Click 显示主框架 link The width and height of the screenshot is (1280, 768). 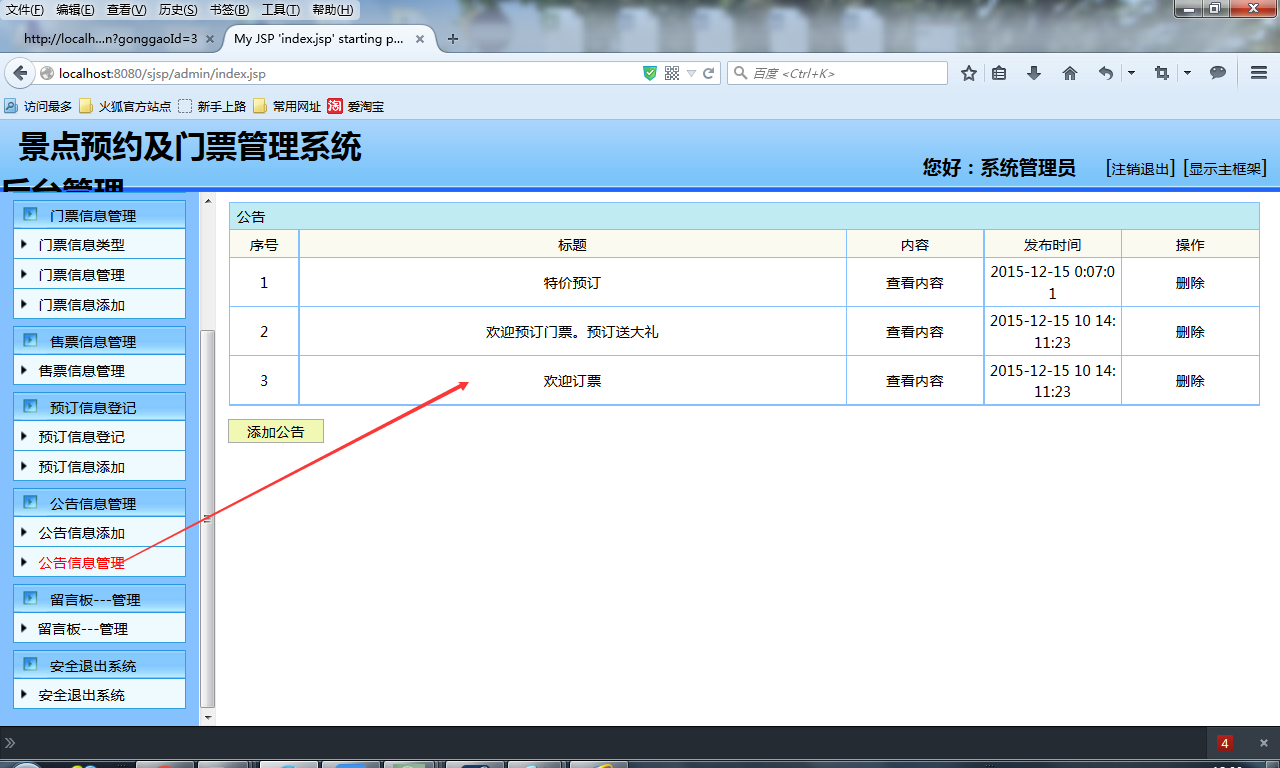click(x=1225, y=169)
